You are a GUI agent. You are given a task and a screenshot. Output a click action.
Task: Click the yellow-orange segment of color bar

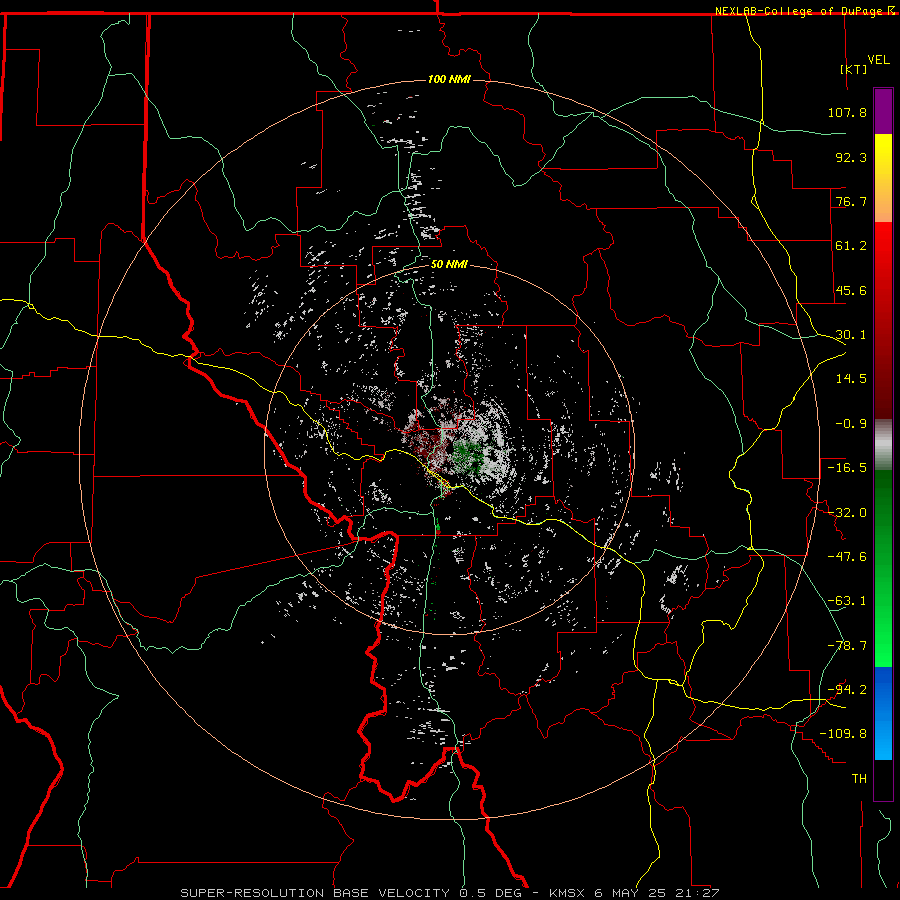(883, 178)
